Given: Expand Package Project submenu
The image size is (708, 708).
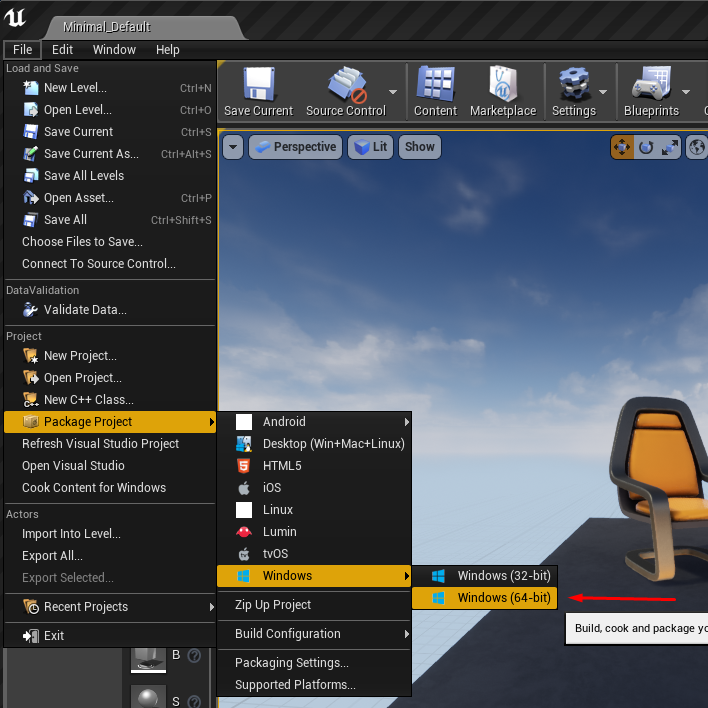Looking at the screenshot, I should coord(110,422).
